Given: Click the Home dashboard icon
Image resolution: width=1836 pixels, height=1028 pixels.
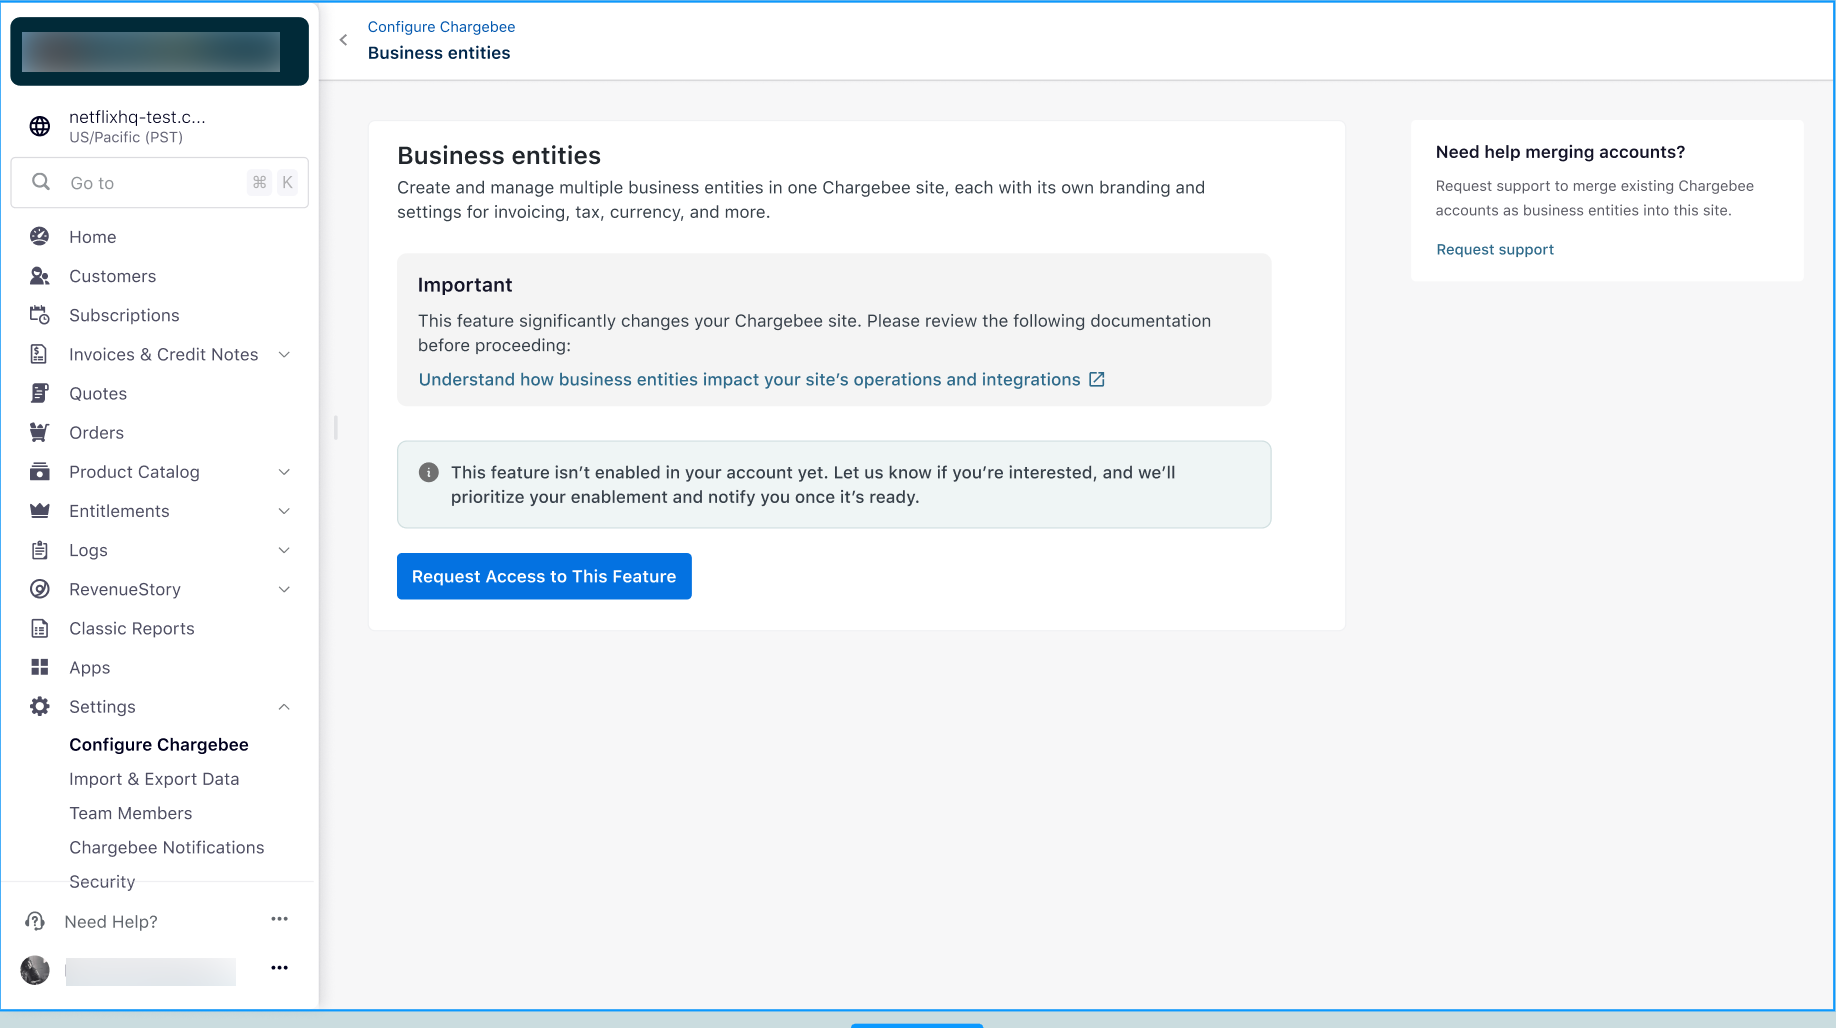Looking at the screenshot, I should coord(40,237).
